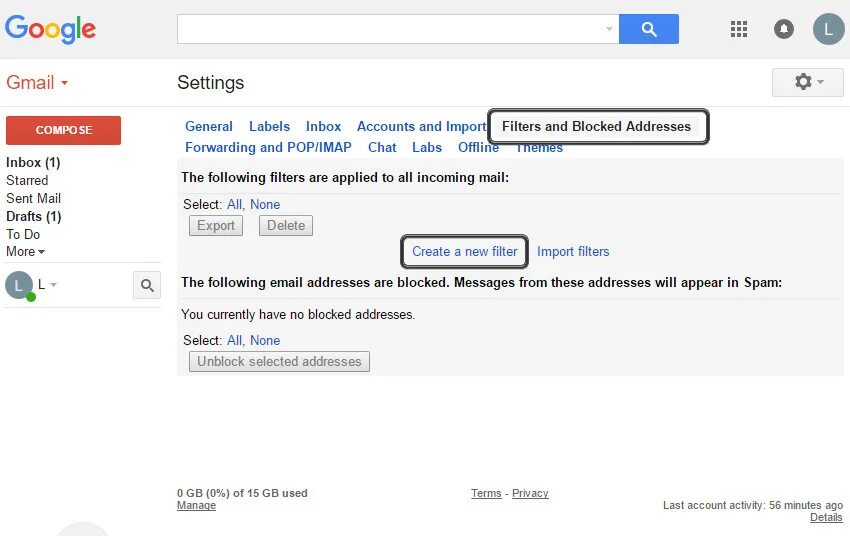This screenshot has width=850, height=536.
Task: Click the Manage storage link
Action: coord(196,505)
